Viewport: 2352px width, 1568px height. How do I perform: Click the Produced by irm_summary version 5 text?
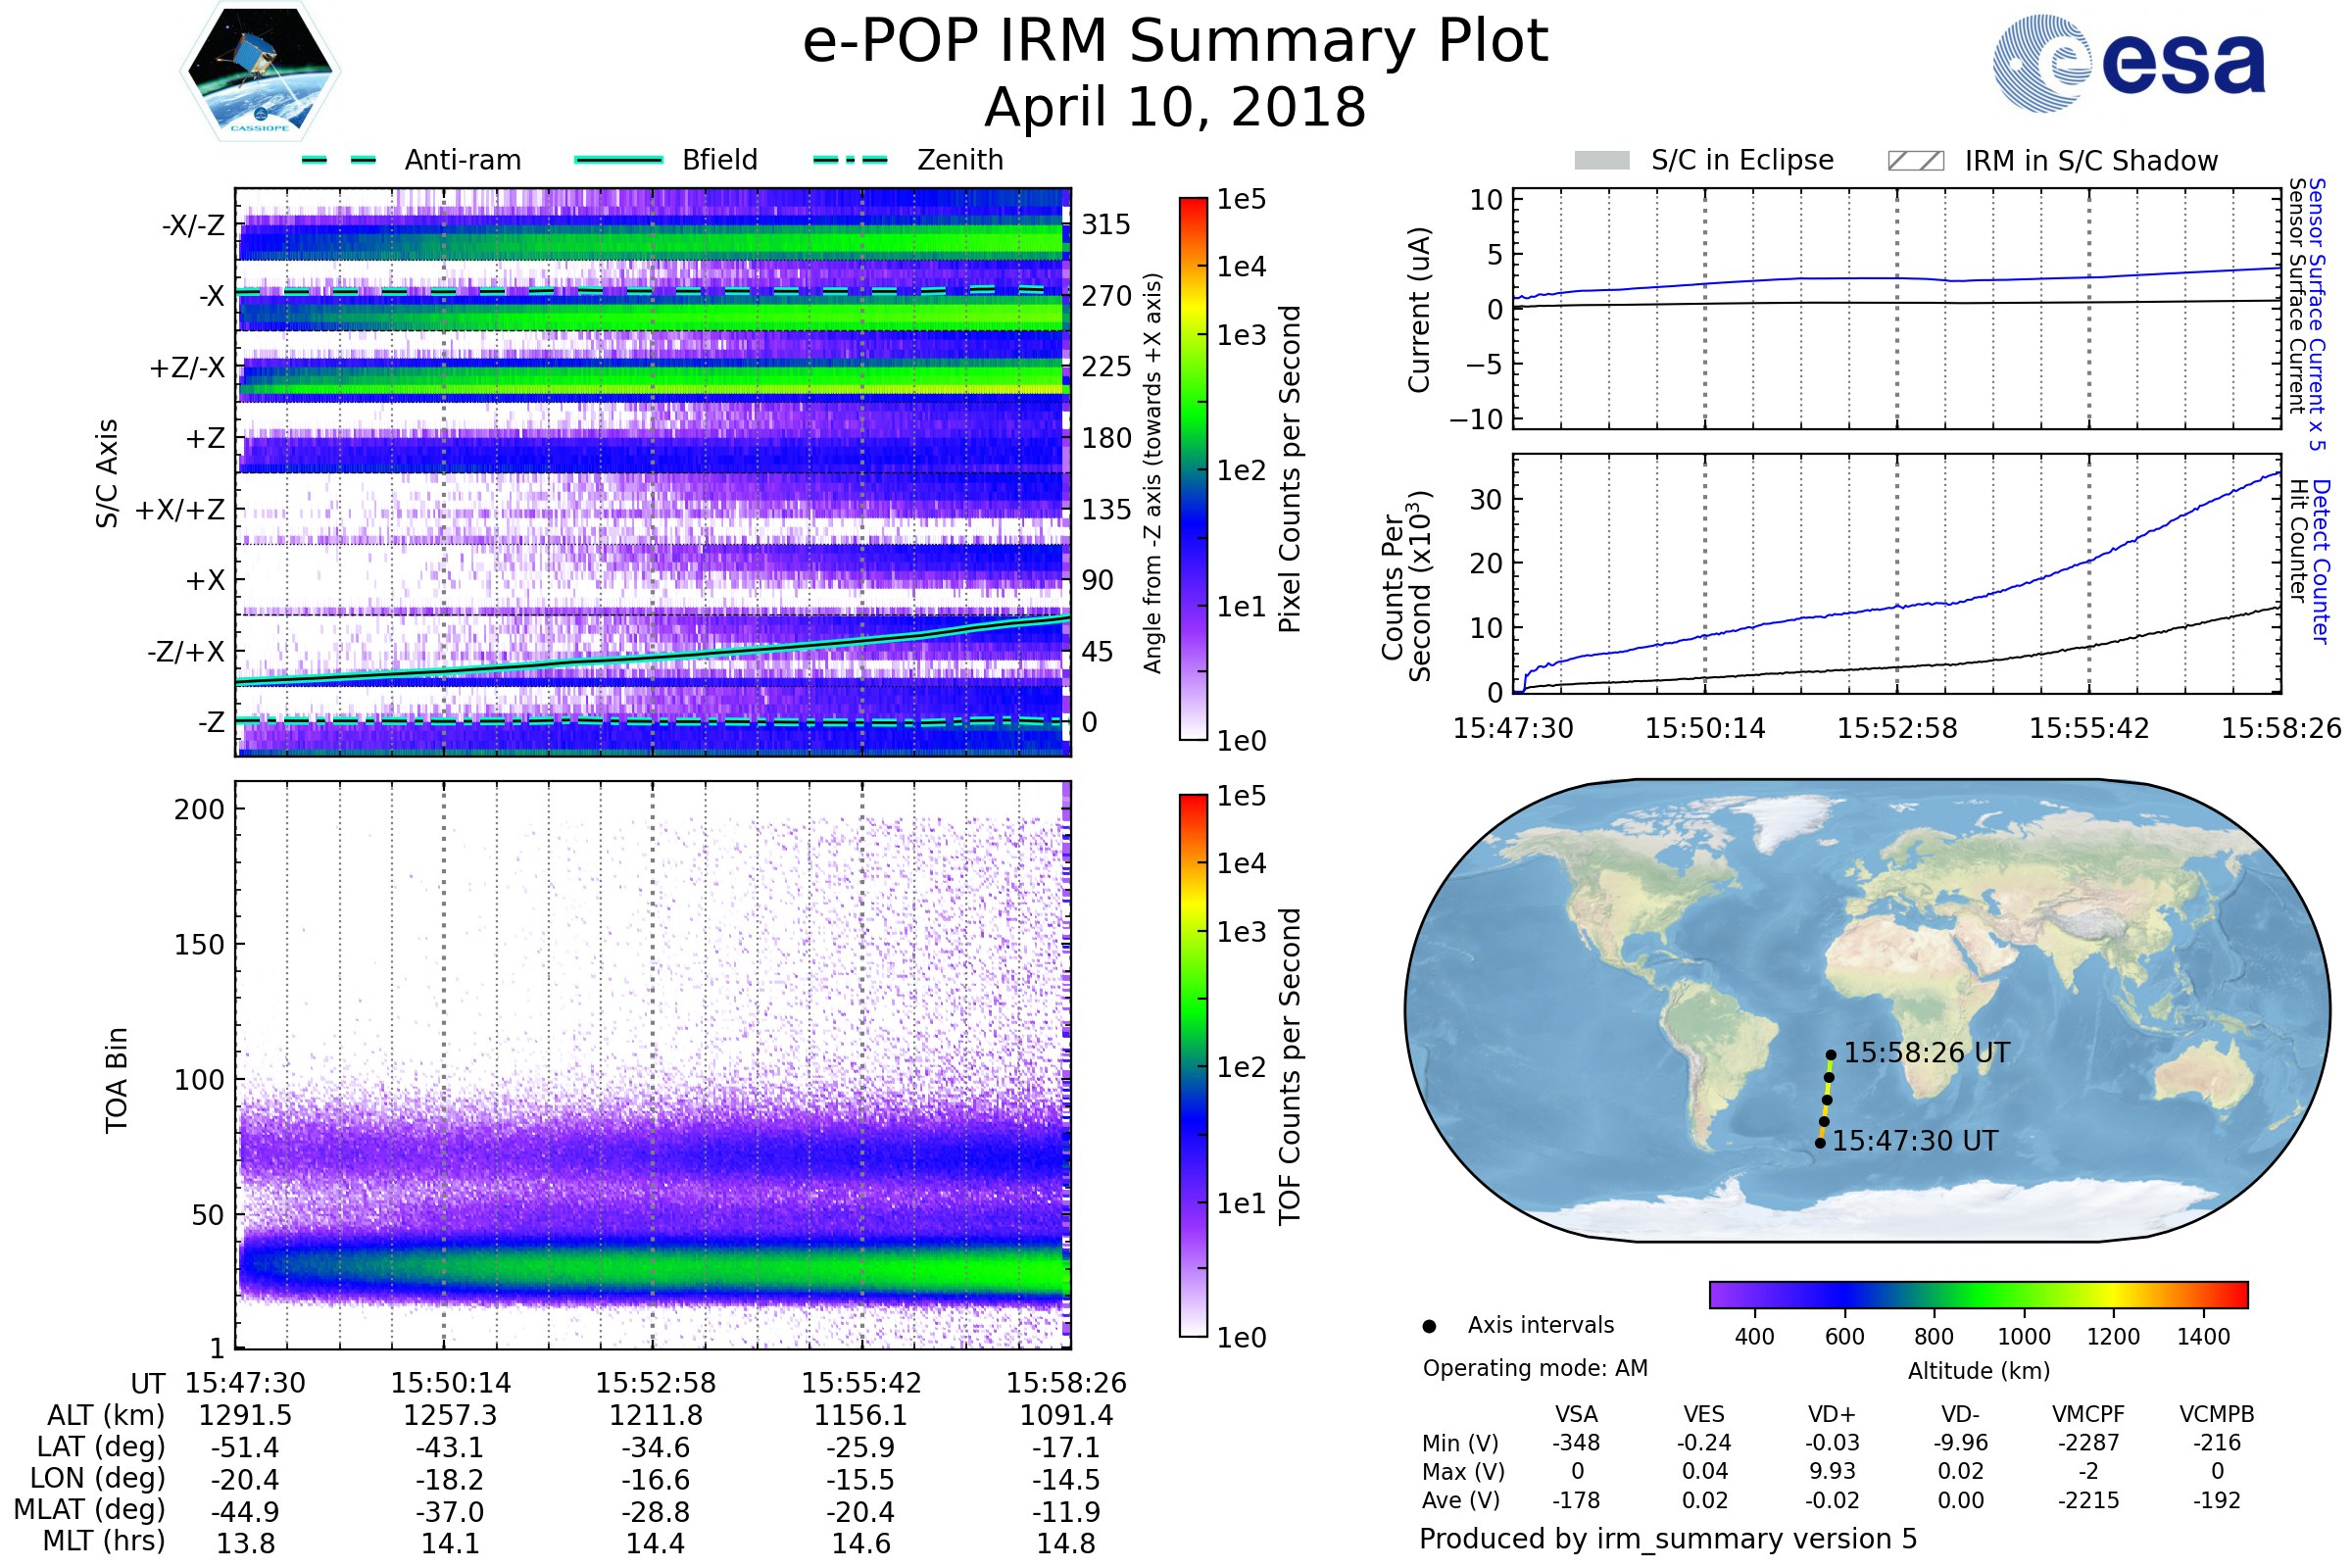[x=1668, y=1539]
